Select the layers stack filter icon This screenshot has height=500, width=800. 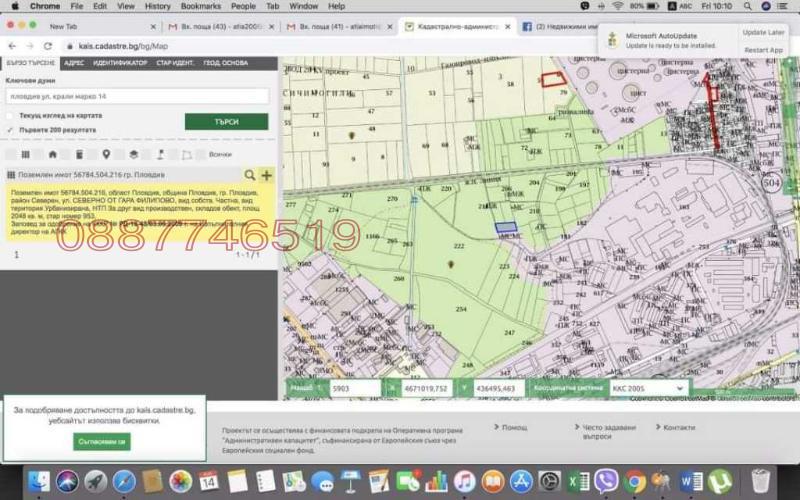pyautogui.click(x=133, y=155)
